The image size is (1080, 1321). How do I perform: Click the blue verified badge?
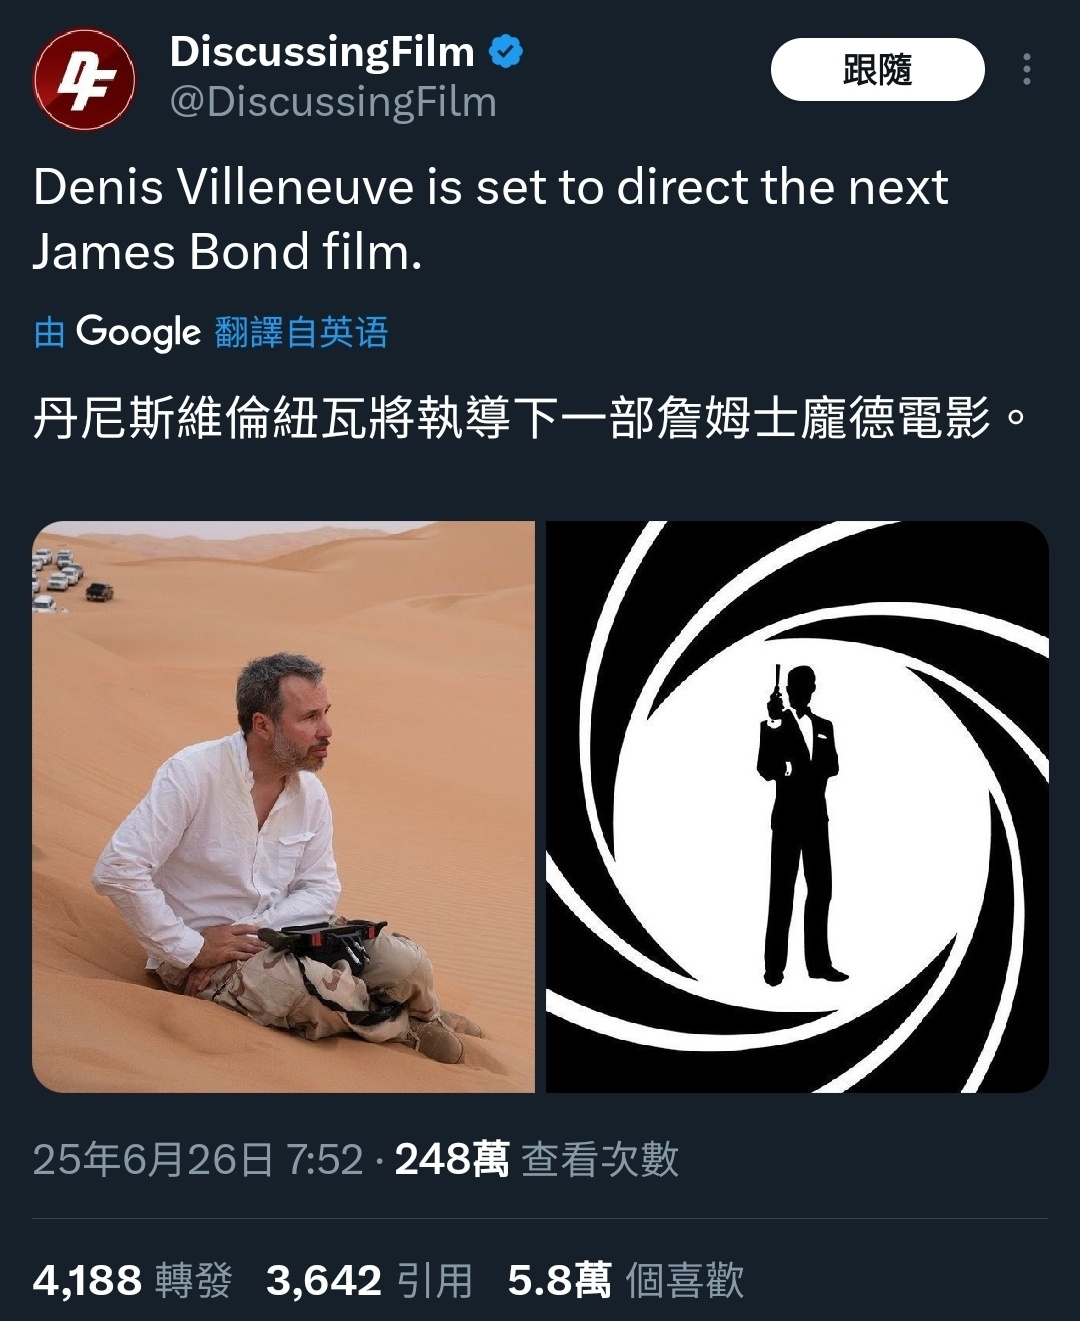coord(506,51)
